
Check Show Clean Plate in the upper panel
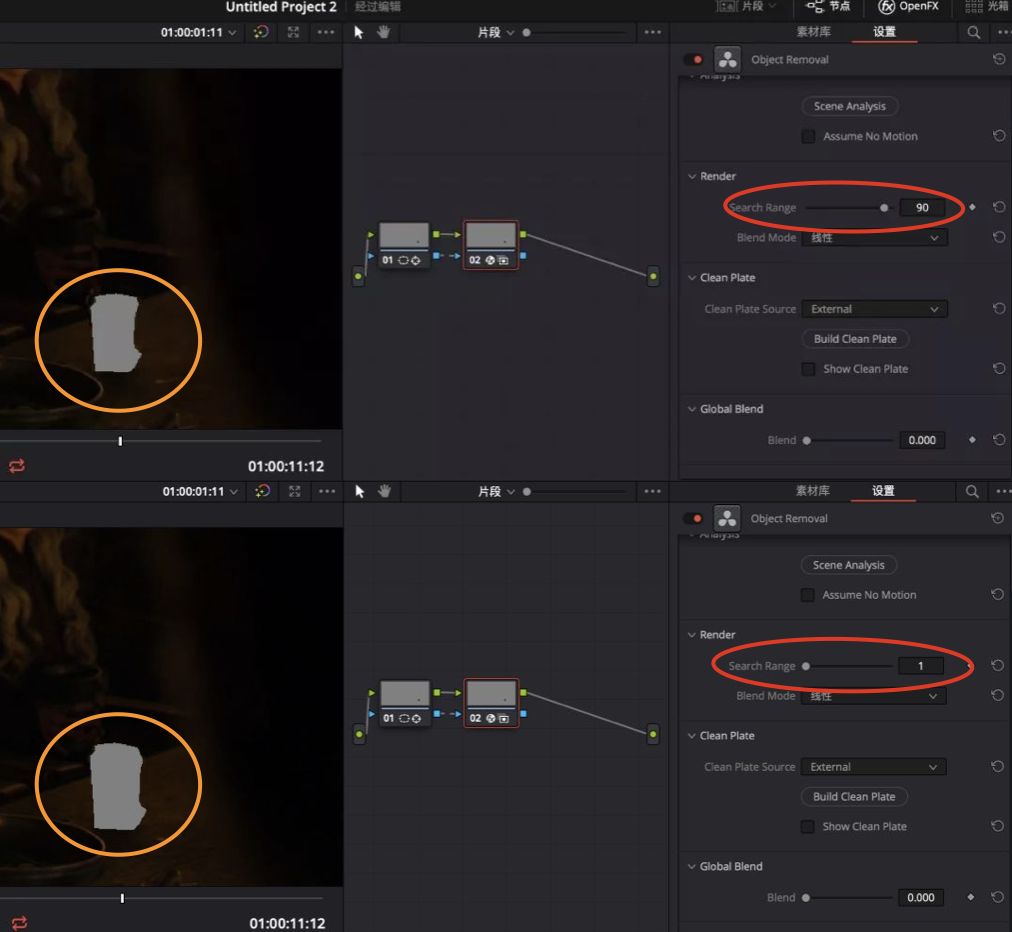[x=808, y=369]
